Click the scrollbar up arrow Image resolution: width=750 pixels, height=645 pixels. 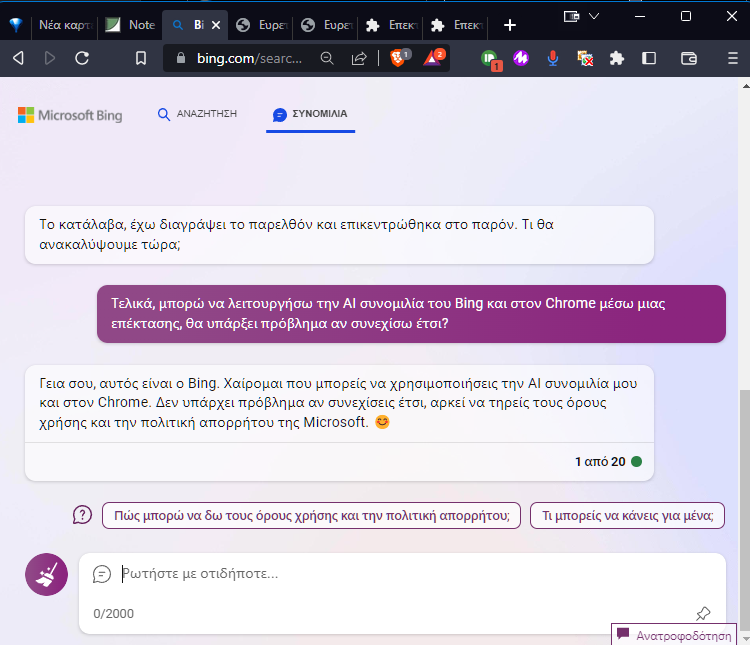tap(745, 86)
